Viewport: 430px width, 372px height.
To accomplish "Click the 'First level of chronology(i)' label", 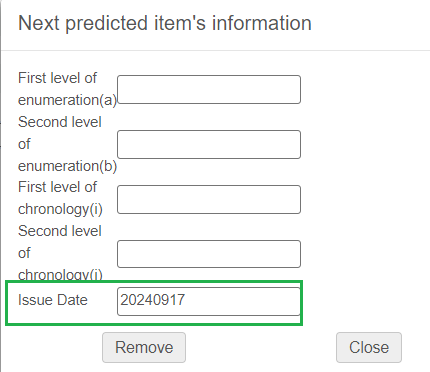I will coord(60,198).
